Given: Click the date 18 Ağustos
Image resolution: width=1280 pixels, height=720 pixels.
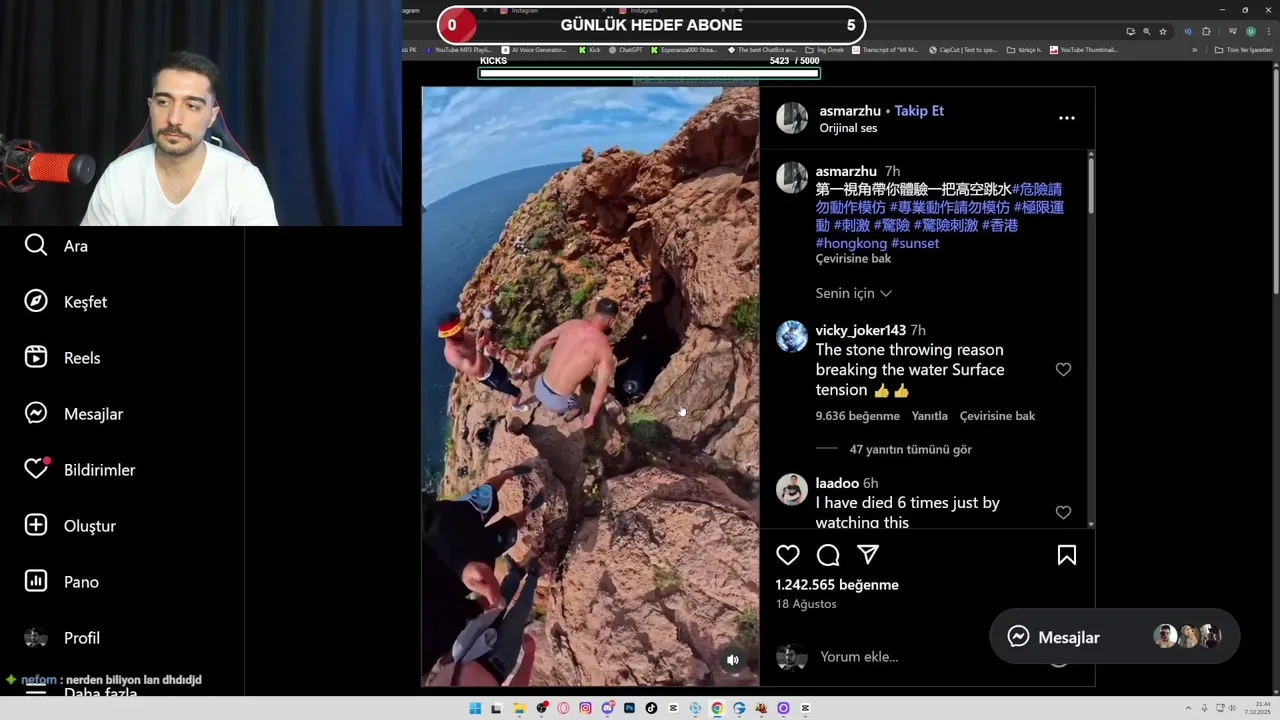Looking at the screenshot, I should point(806,604).
